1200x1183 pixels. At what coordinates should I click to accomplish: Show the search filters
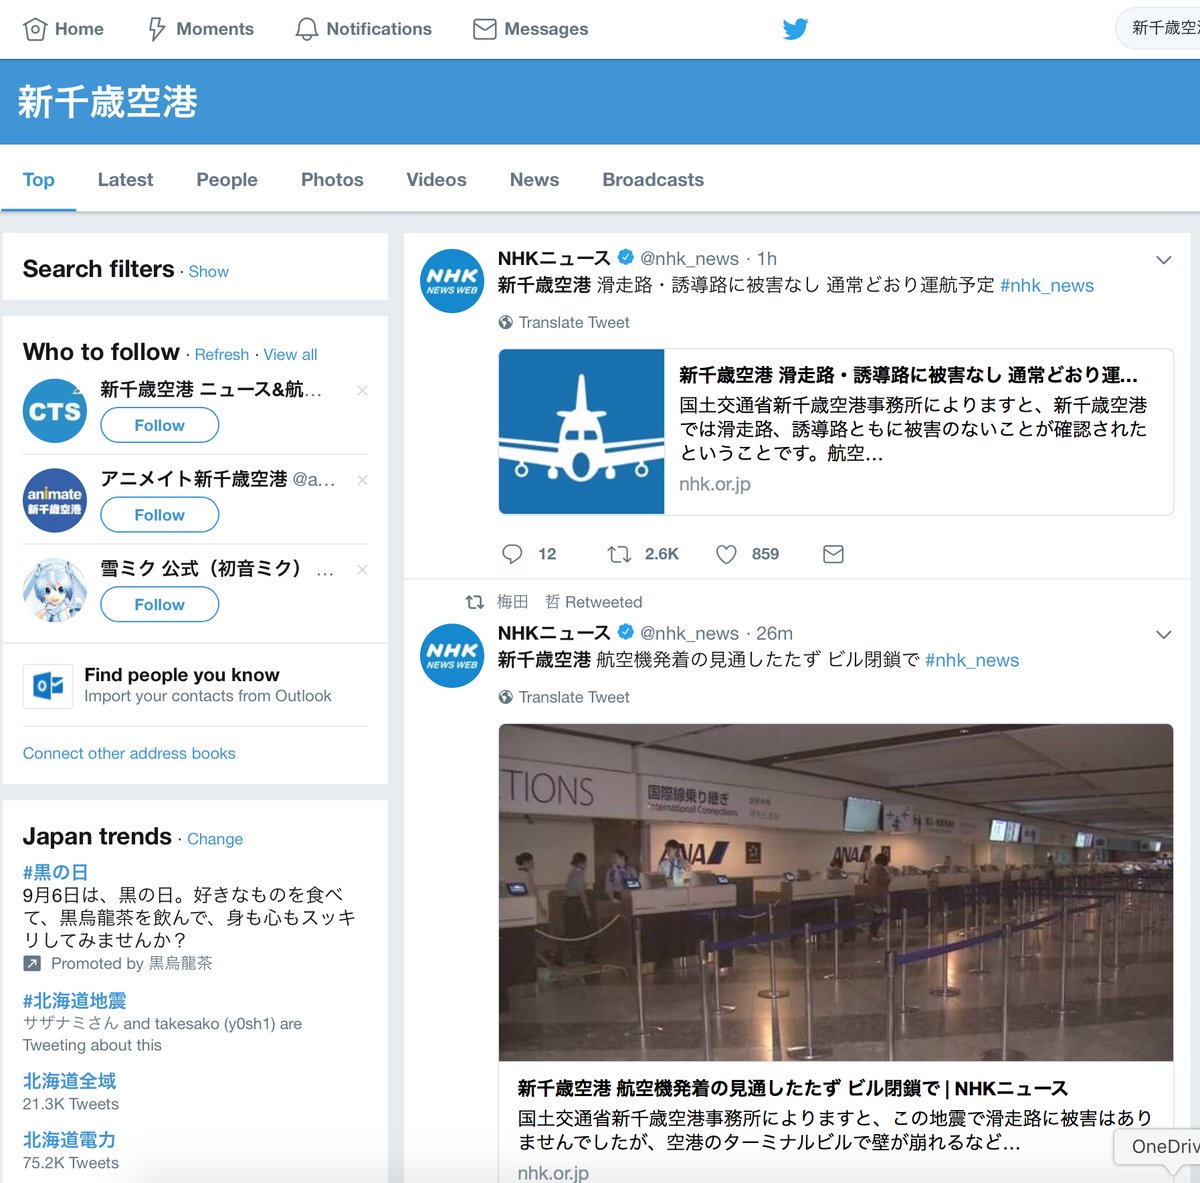(208, 272)
